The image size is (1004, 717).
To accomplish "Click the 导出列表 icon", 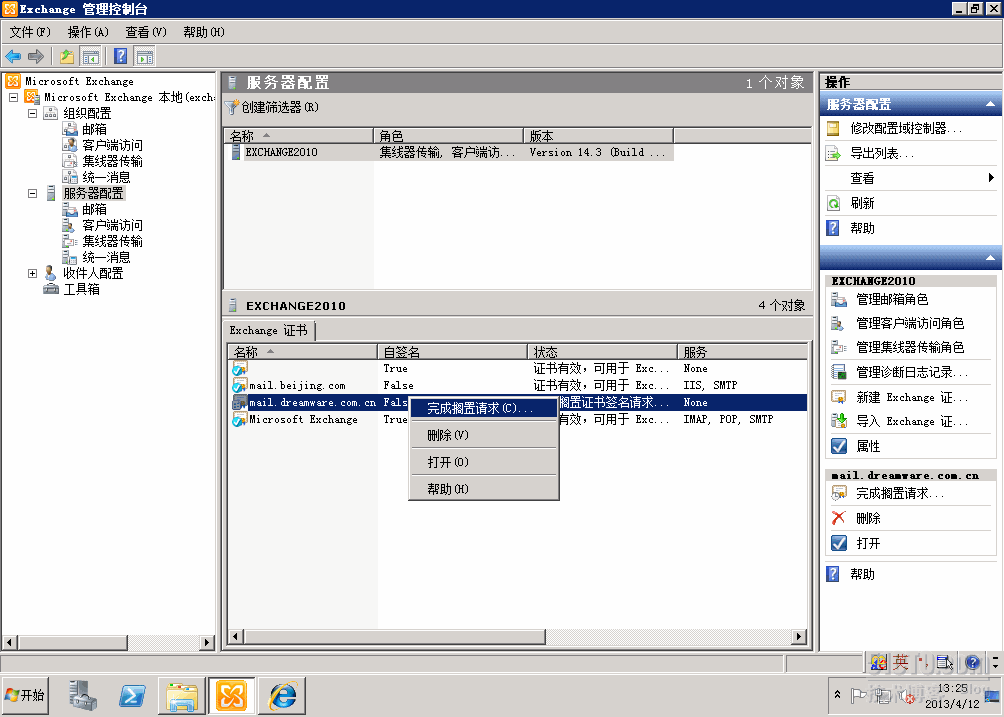I will [x=833, y=154].
